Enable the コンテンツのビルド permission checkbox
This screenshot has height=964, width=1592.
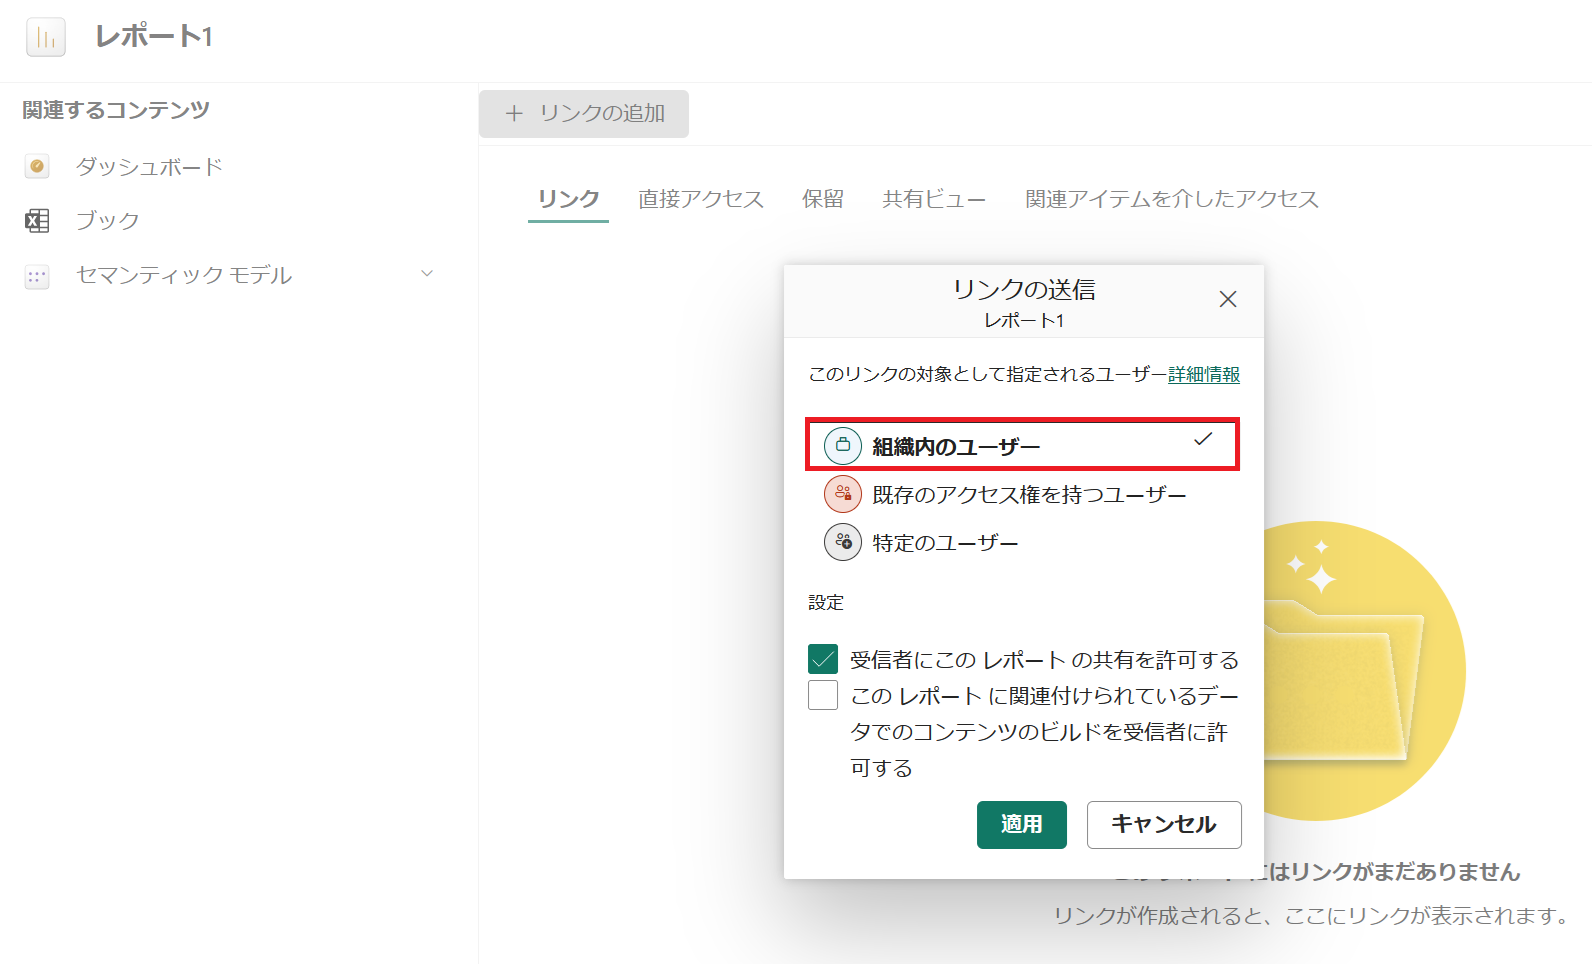823,695
